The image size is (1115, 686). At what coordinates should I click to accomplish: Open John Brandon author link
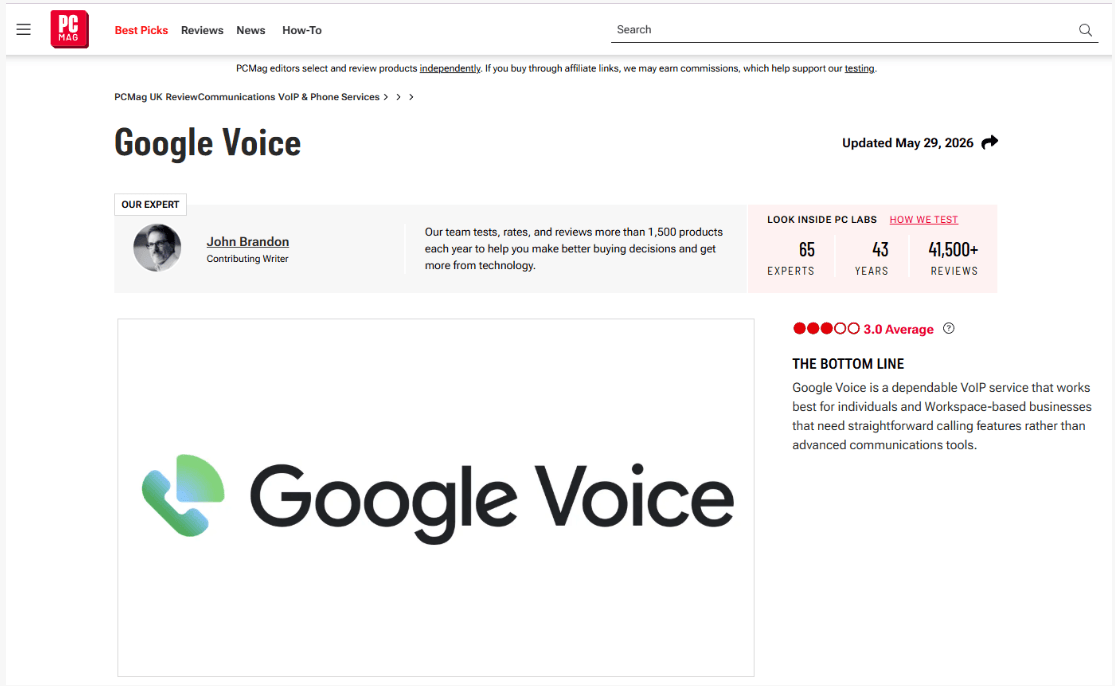247,242
